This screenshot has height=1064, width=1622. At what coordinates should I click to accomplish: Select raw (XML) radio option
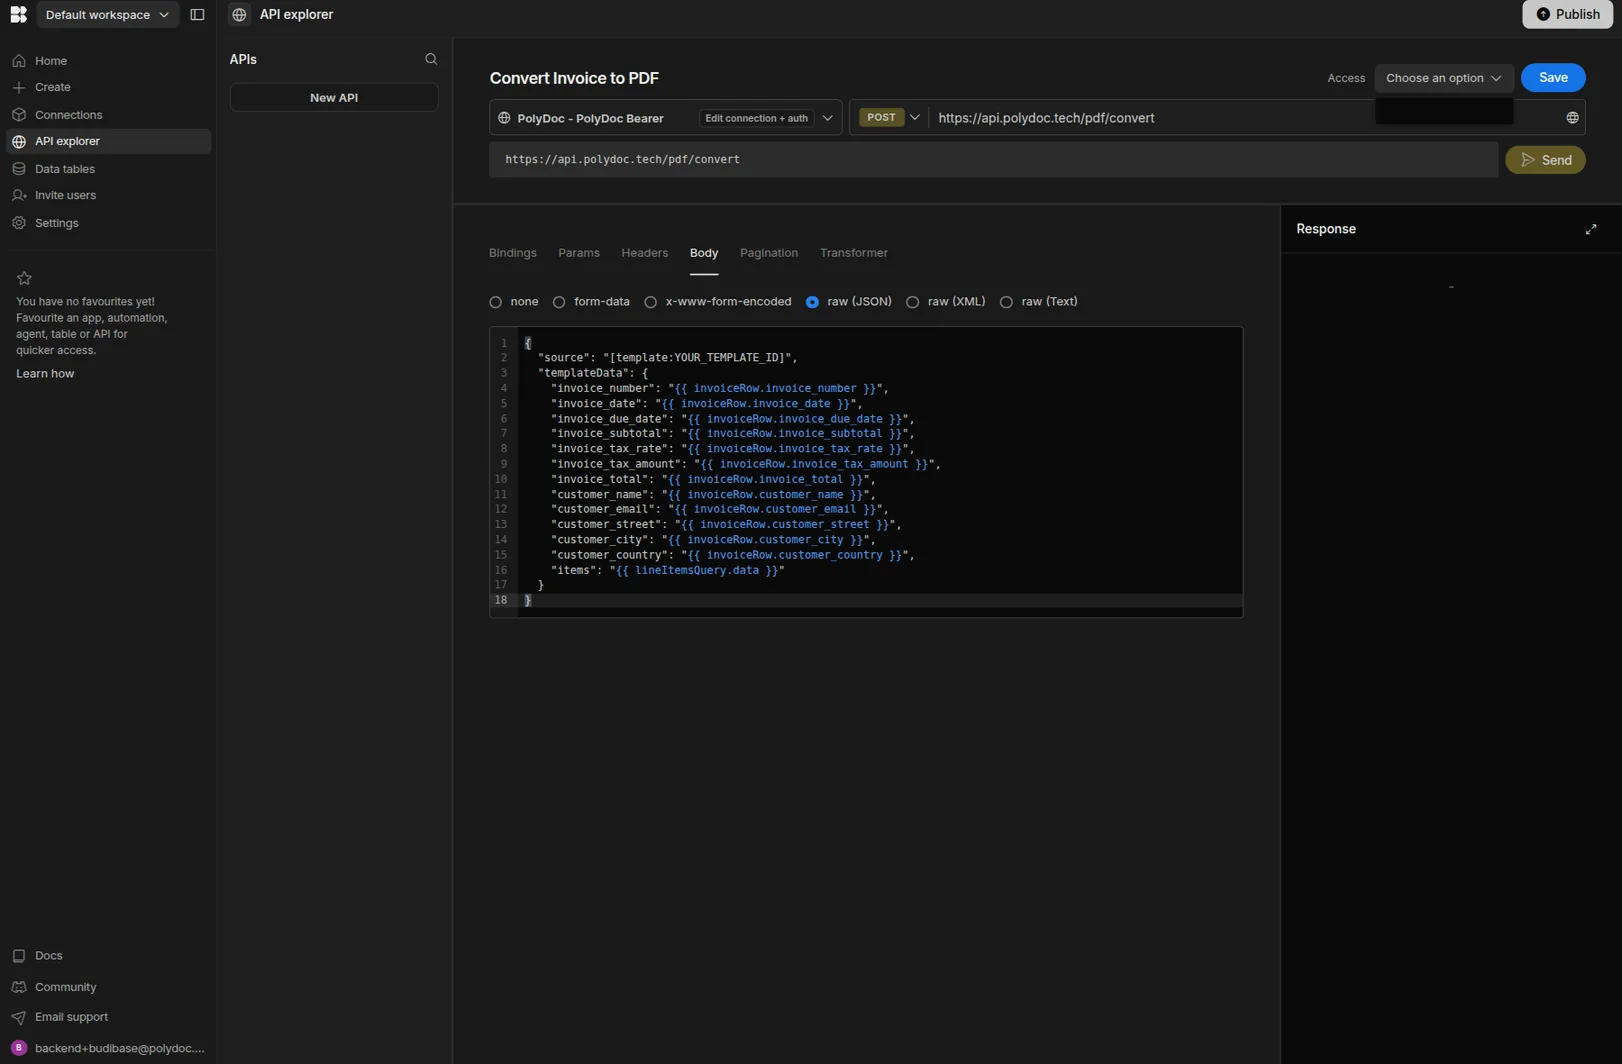913,302
